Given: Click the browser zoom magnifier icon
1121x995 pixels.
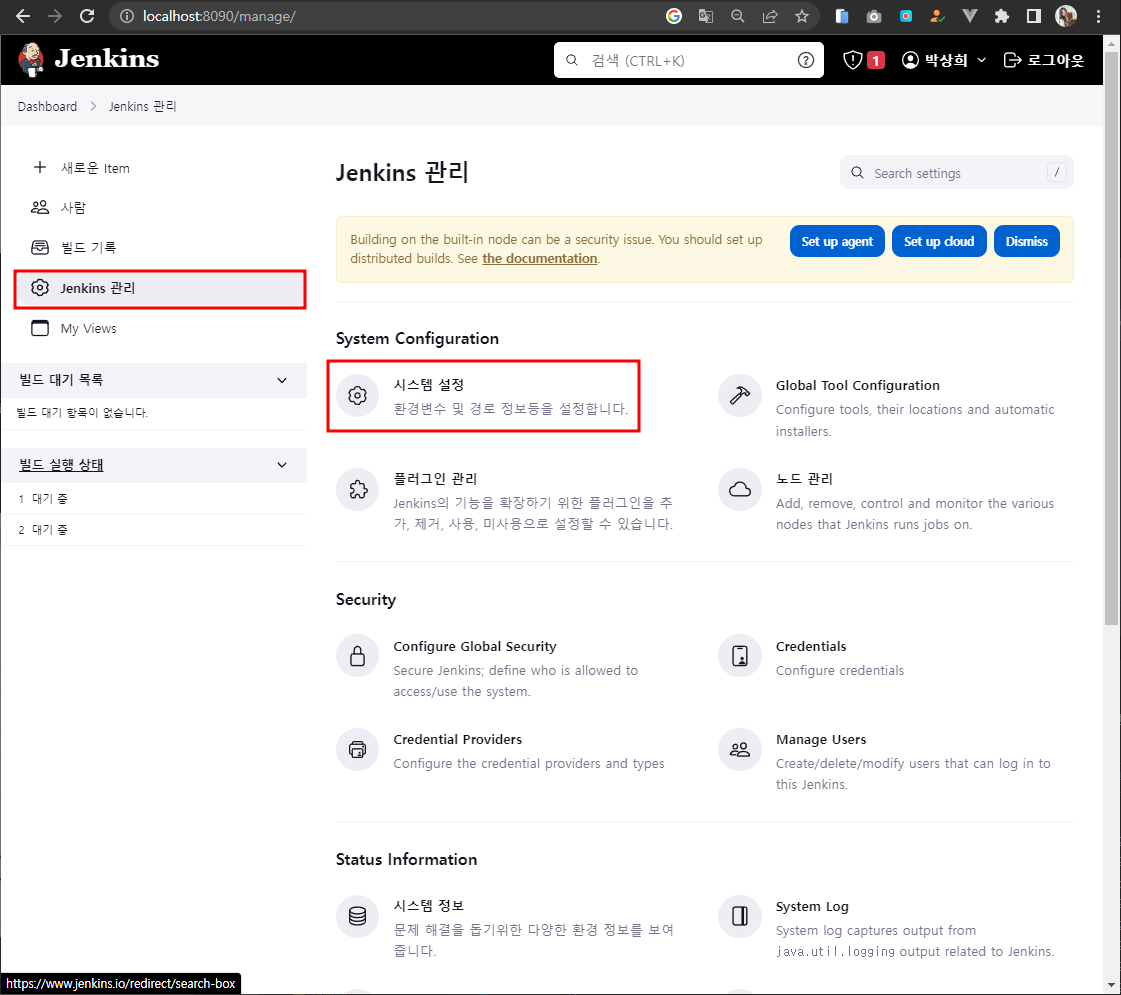Looking at the screenshot, I should click(x=738, y=16).
